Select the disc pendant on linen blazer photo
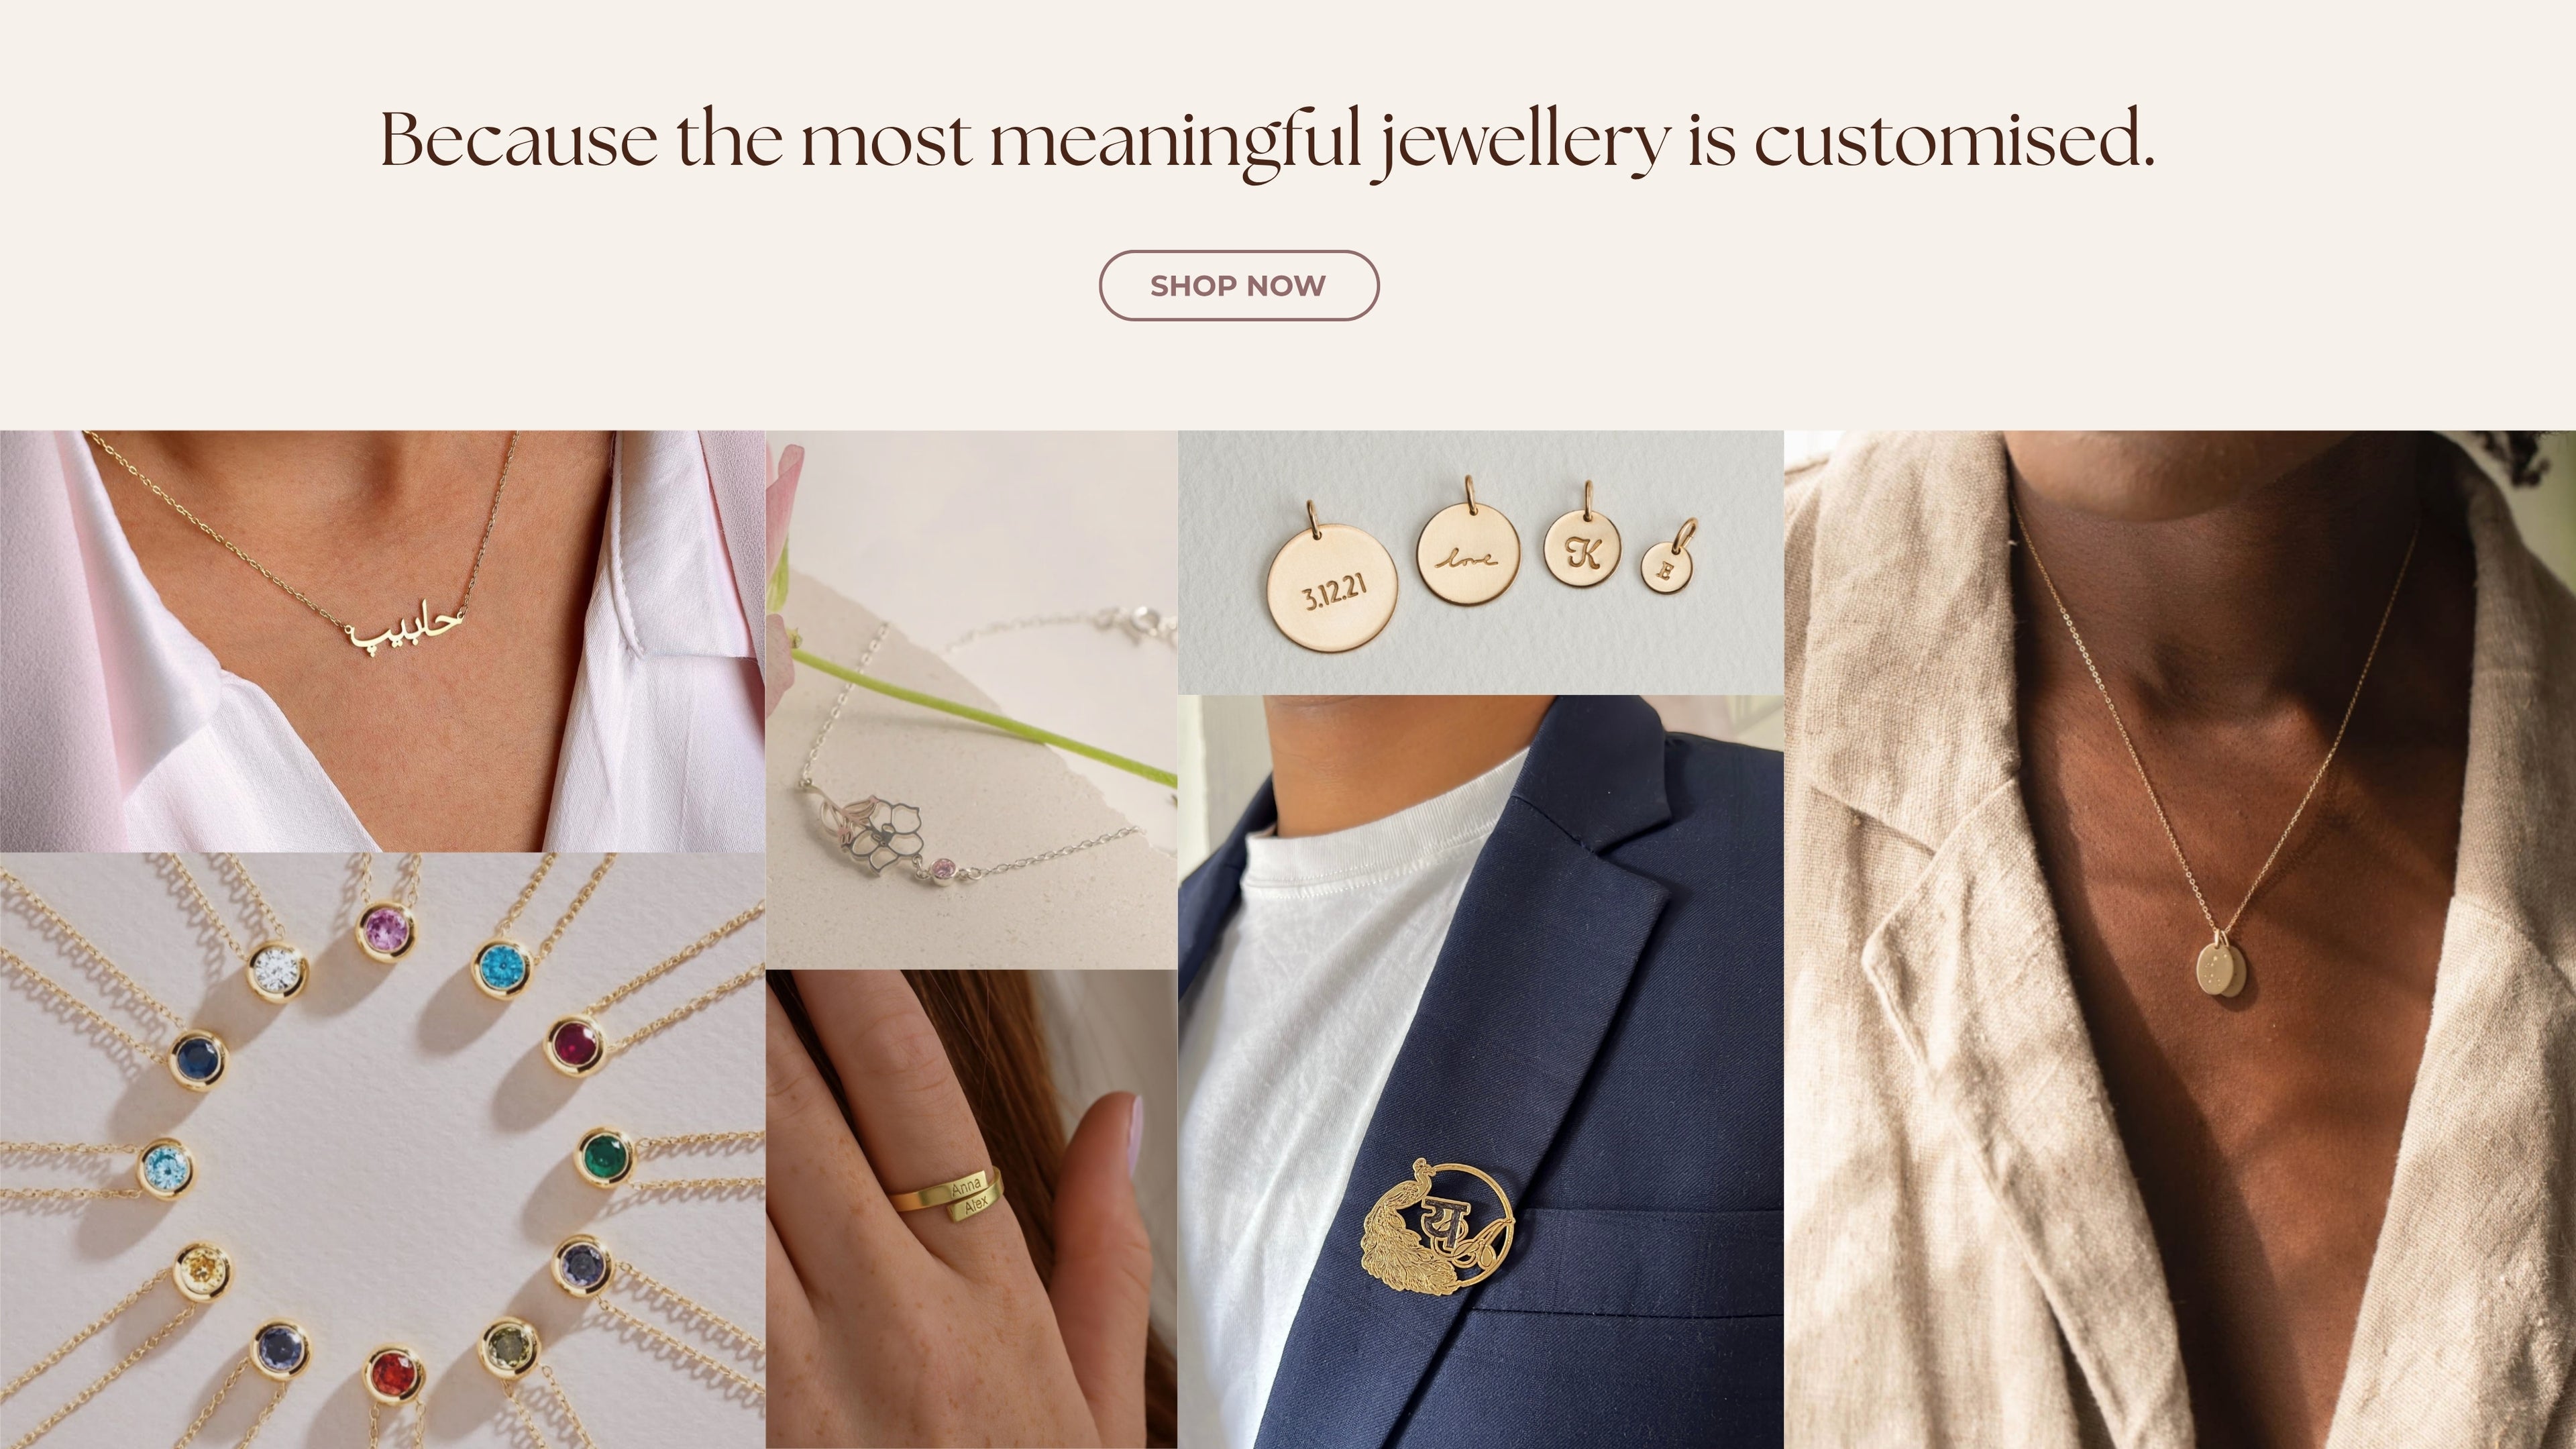This screenshot has width=2576, height=1449. click(2180, 940)
